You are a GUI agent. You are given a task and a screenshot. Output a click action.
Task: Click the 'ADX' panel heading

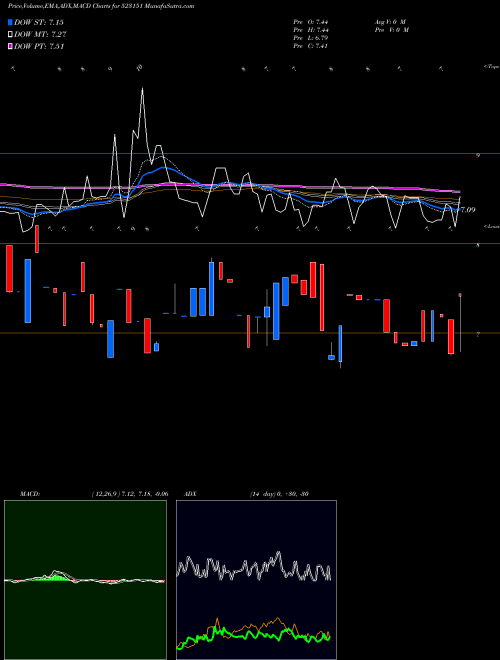coord(191,494)
